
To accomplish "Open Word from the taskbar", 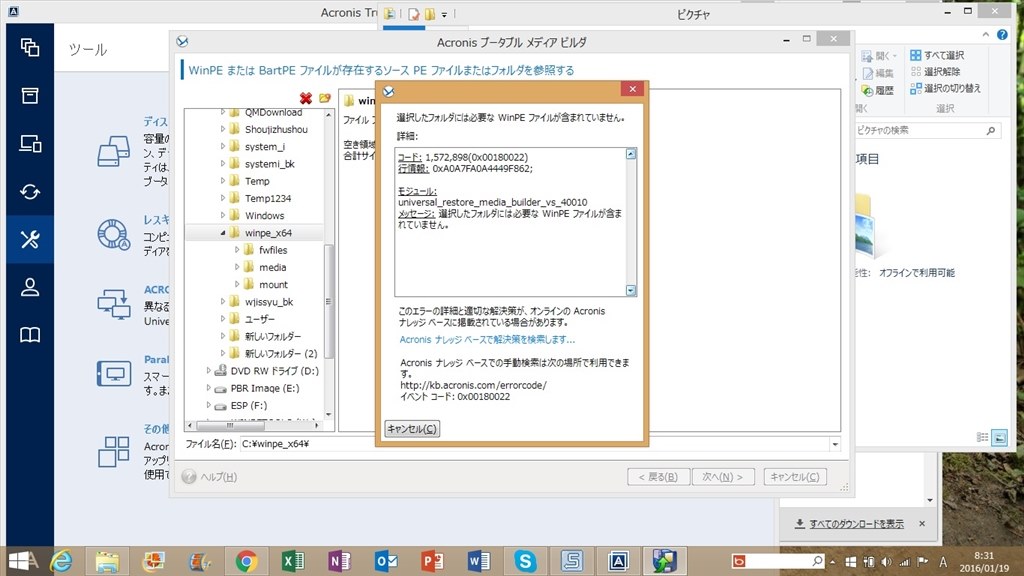I will tap(478, 561).
